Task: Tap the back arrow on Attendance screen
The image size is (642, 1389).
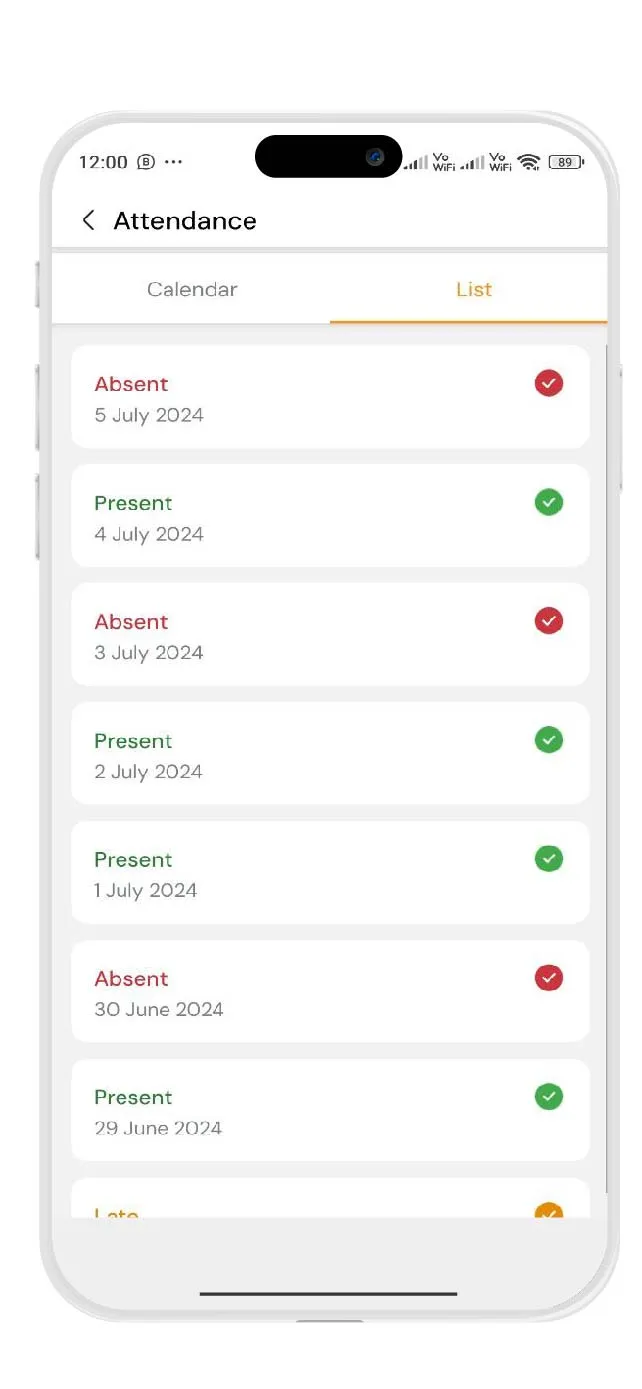Action: [87, 220]
